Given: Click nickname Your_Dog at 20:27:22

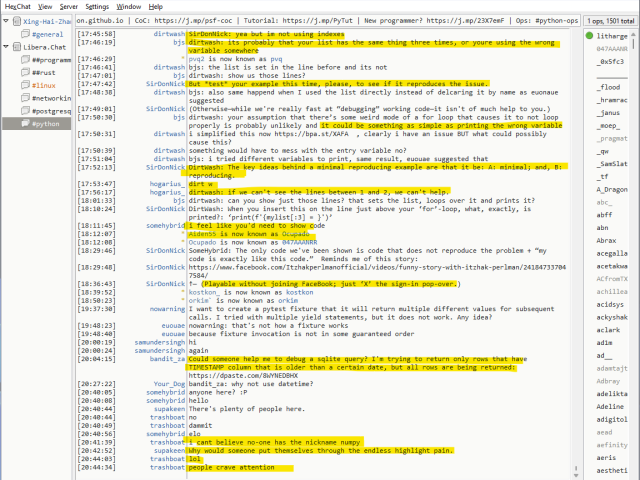Looking at the screenshot, I should (x=169, y=384).
